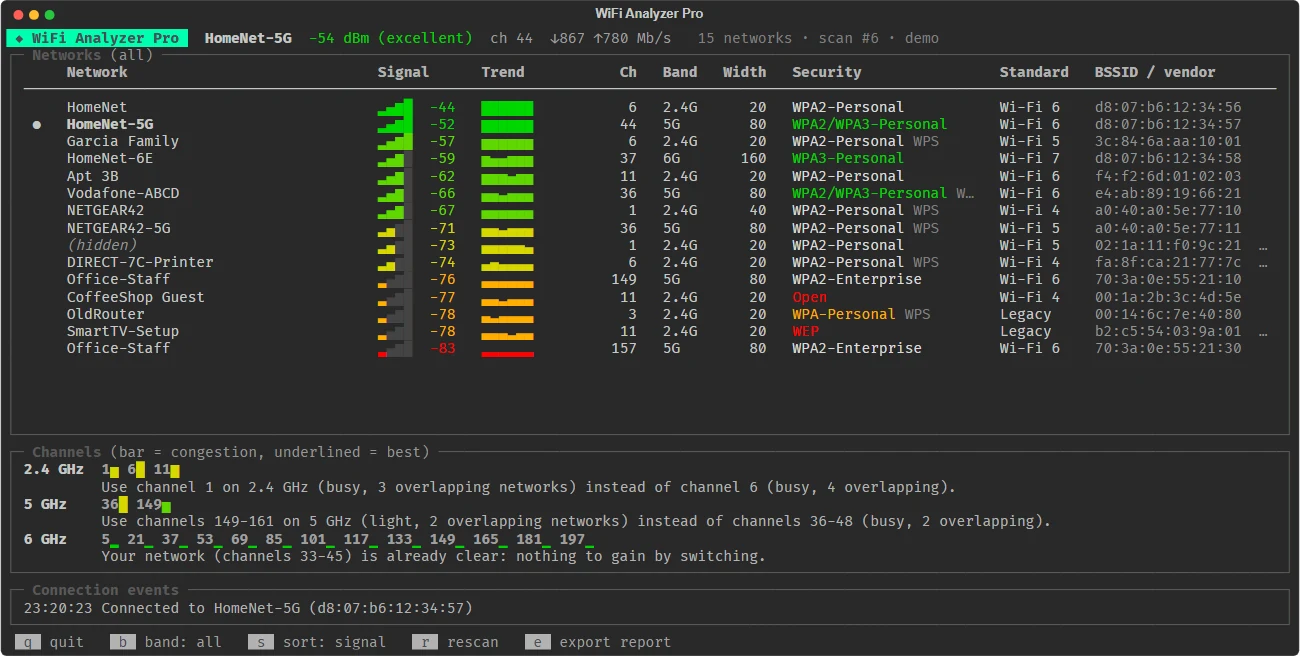Click the connected bullet beside HomeNet-5G
The width and height of the screenshot is (1300, 656).
tap(37, 125)
